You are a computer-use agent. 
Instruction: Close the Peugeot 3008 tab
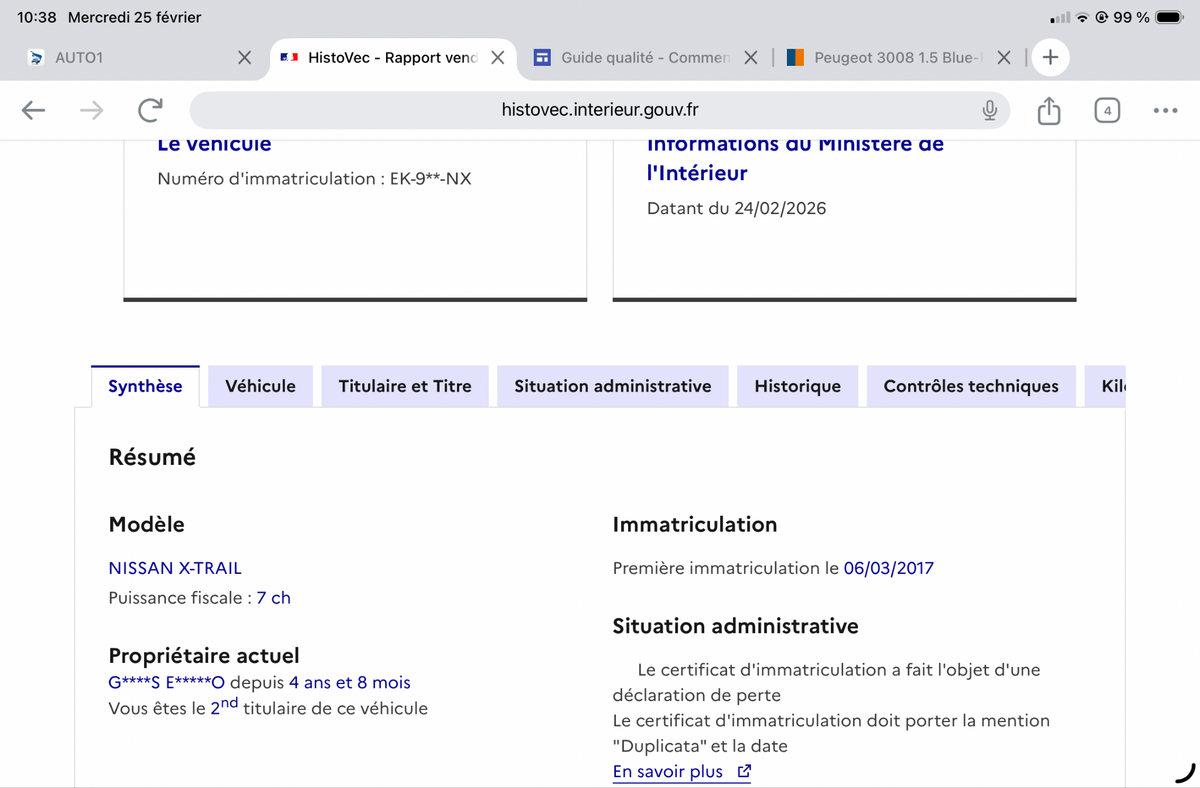[x=1004, y=58]
